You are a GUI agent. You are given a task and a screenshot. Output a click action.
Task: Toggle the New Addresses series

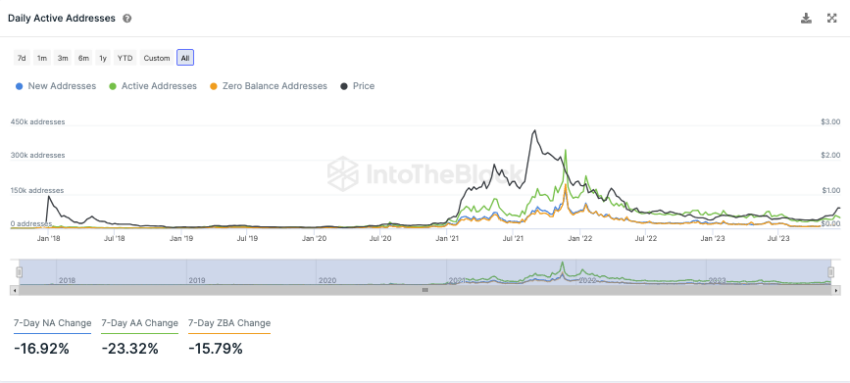[56, 86]
